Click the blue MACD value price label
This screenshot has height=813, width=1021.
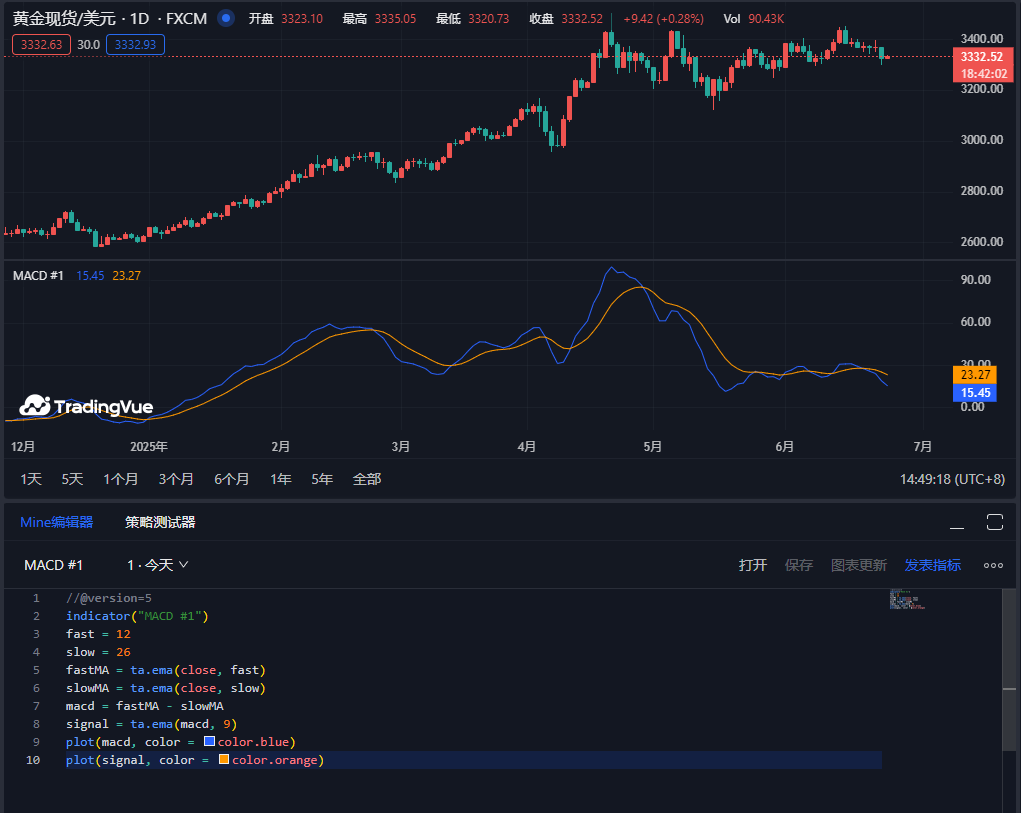point(975,393)
